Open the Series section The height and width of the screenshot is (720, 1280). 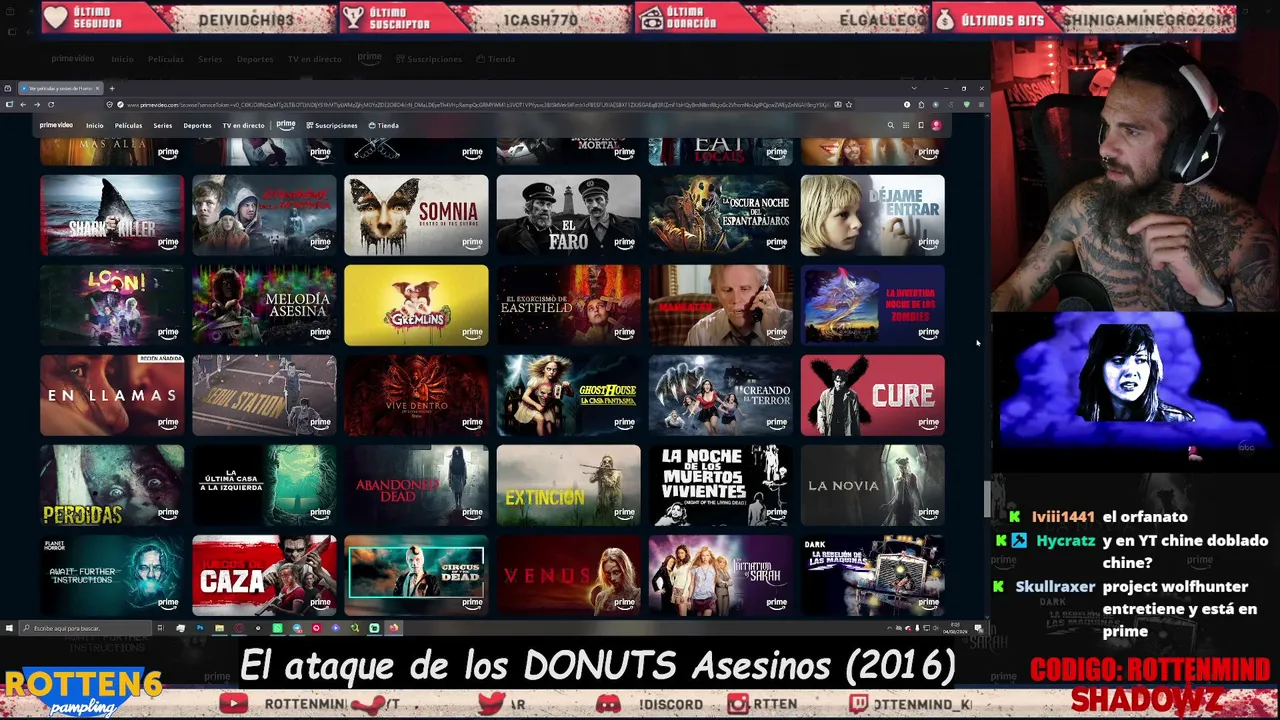point(163,125)
